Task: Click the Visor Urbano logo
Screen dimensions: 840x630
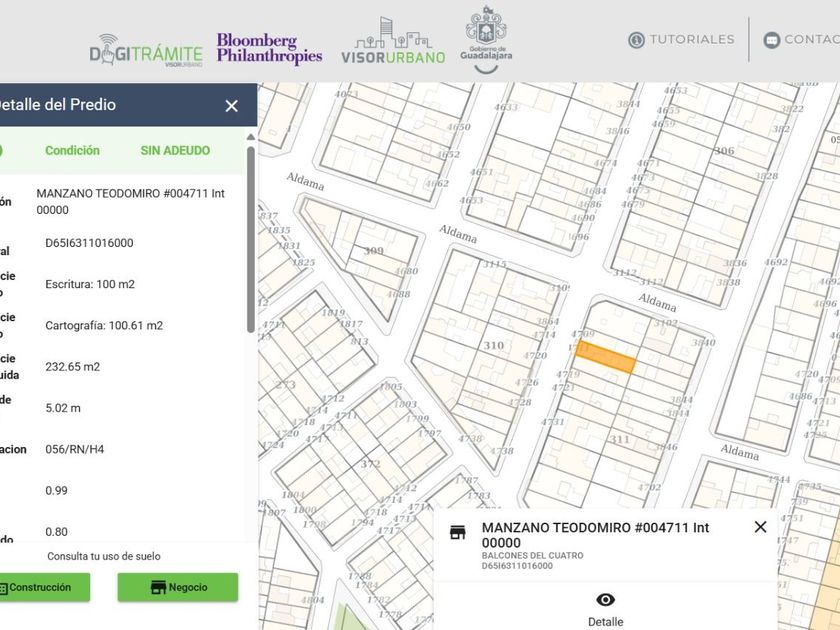Action: point(393,42)
